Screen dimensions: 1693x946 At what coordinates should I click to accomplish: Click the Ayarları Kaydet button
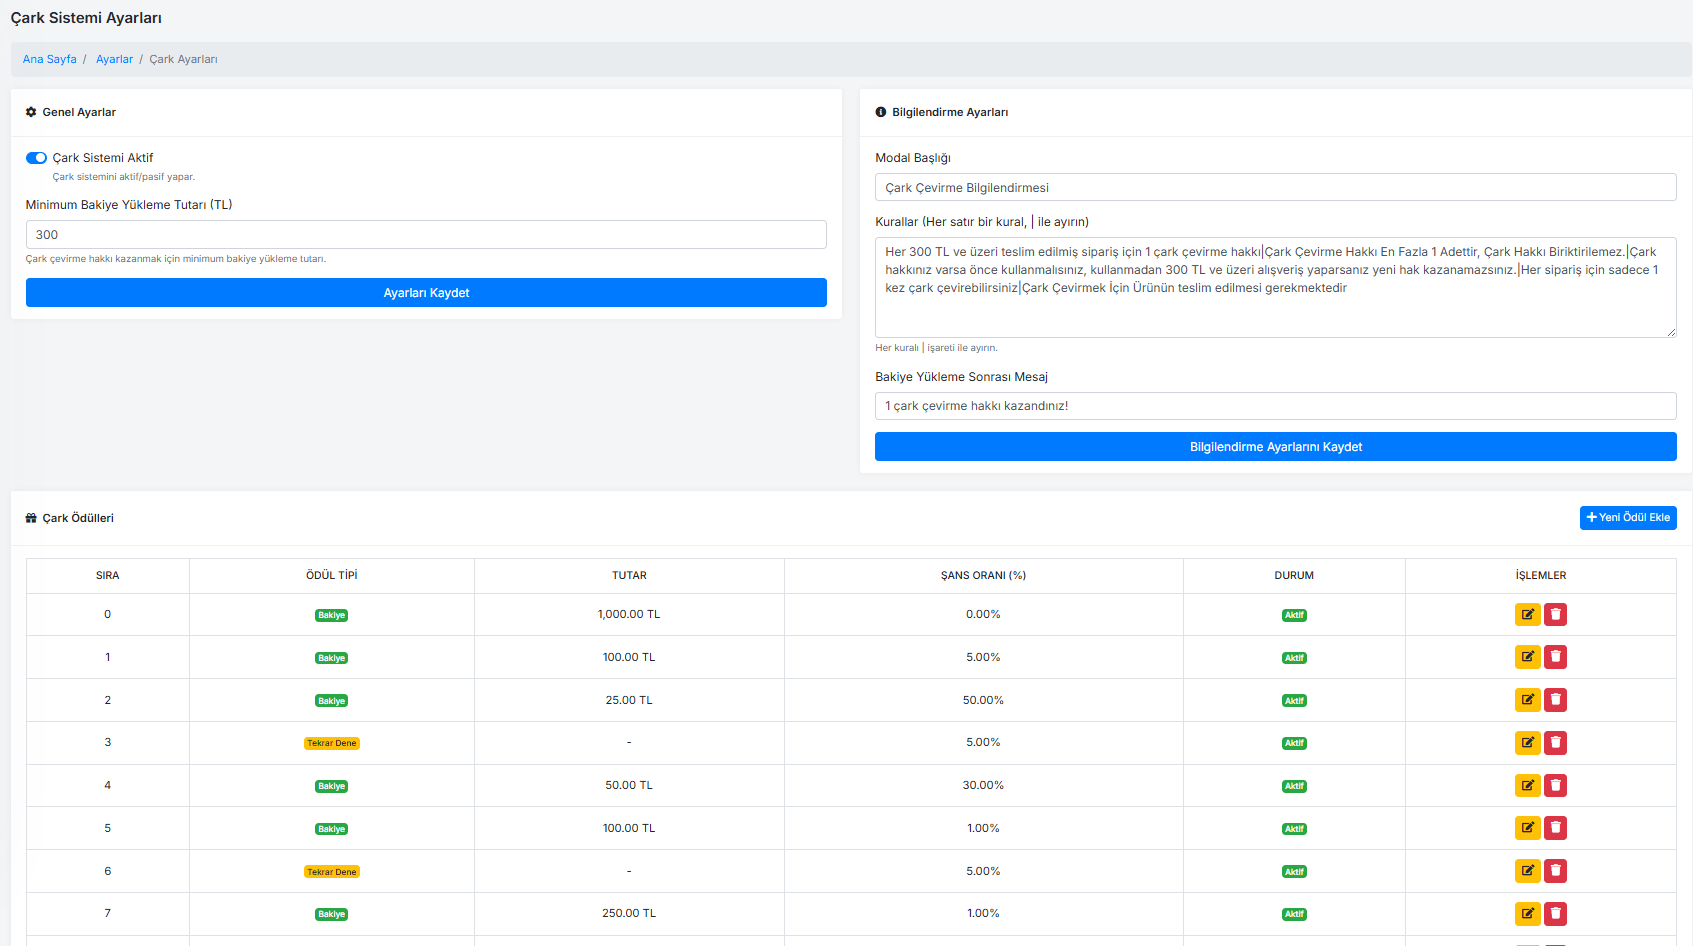pos(426,292)
